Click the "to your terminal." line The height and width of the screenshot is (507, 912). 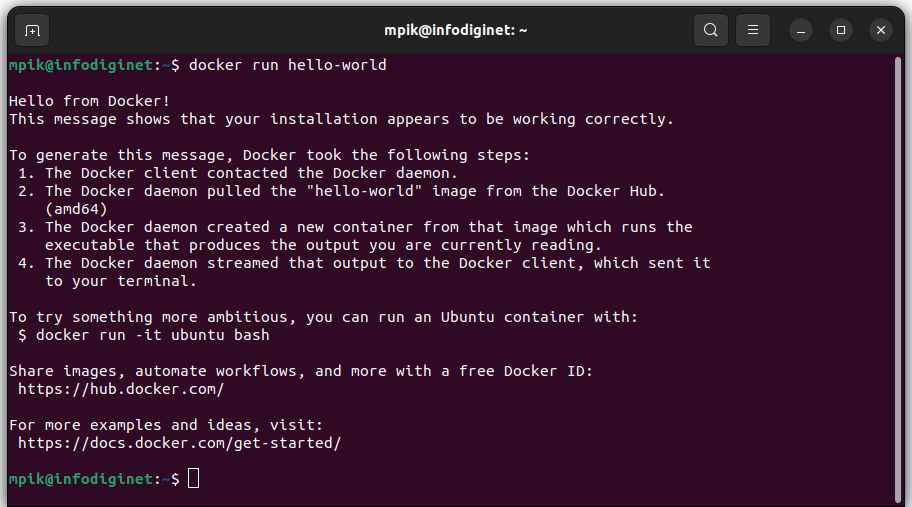[x=121, y=281]
